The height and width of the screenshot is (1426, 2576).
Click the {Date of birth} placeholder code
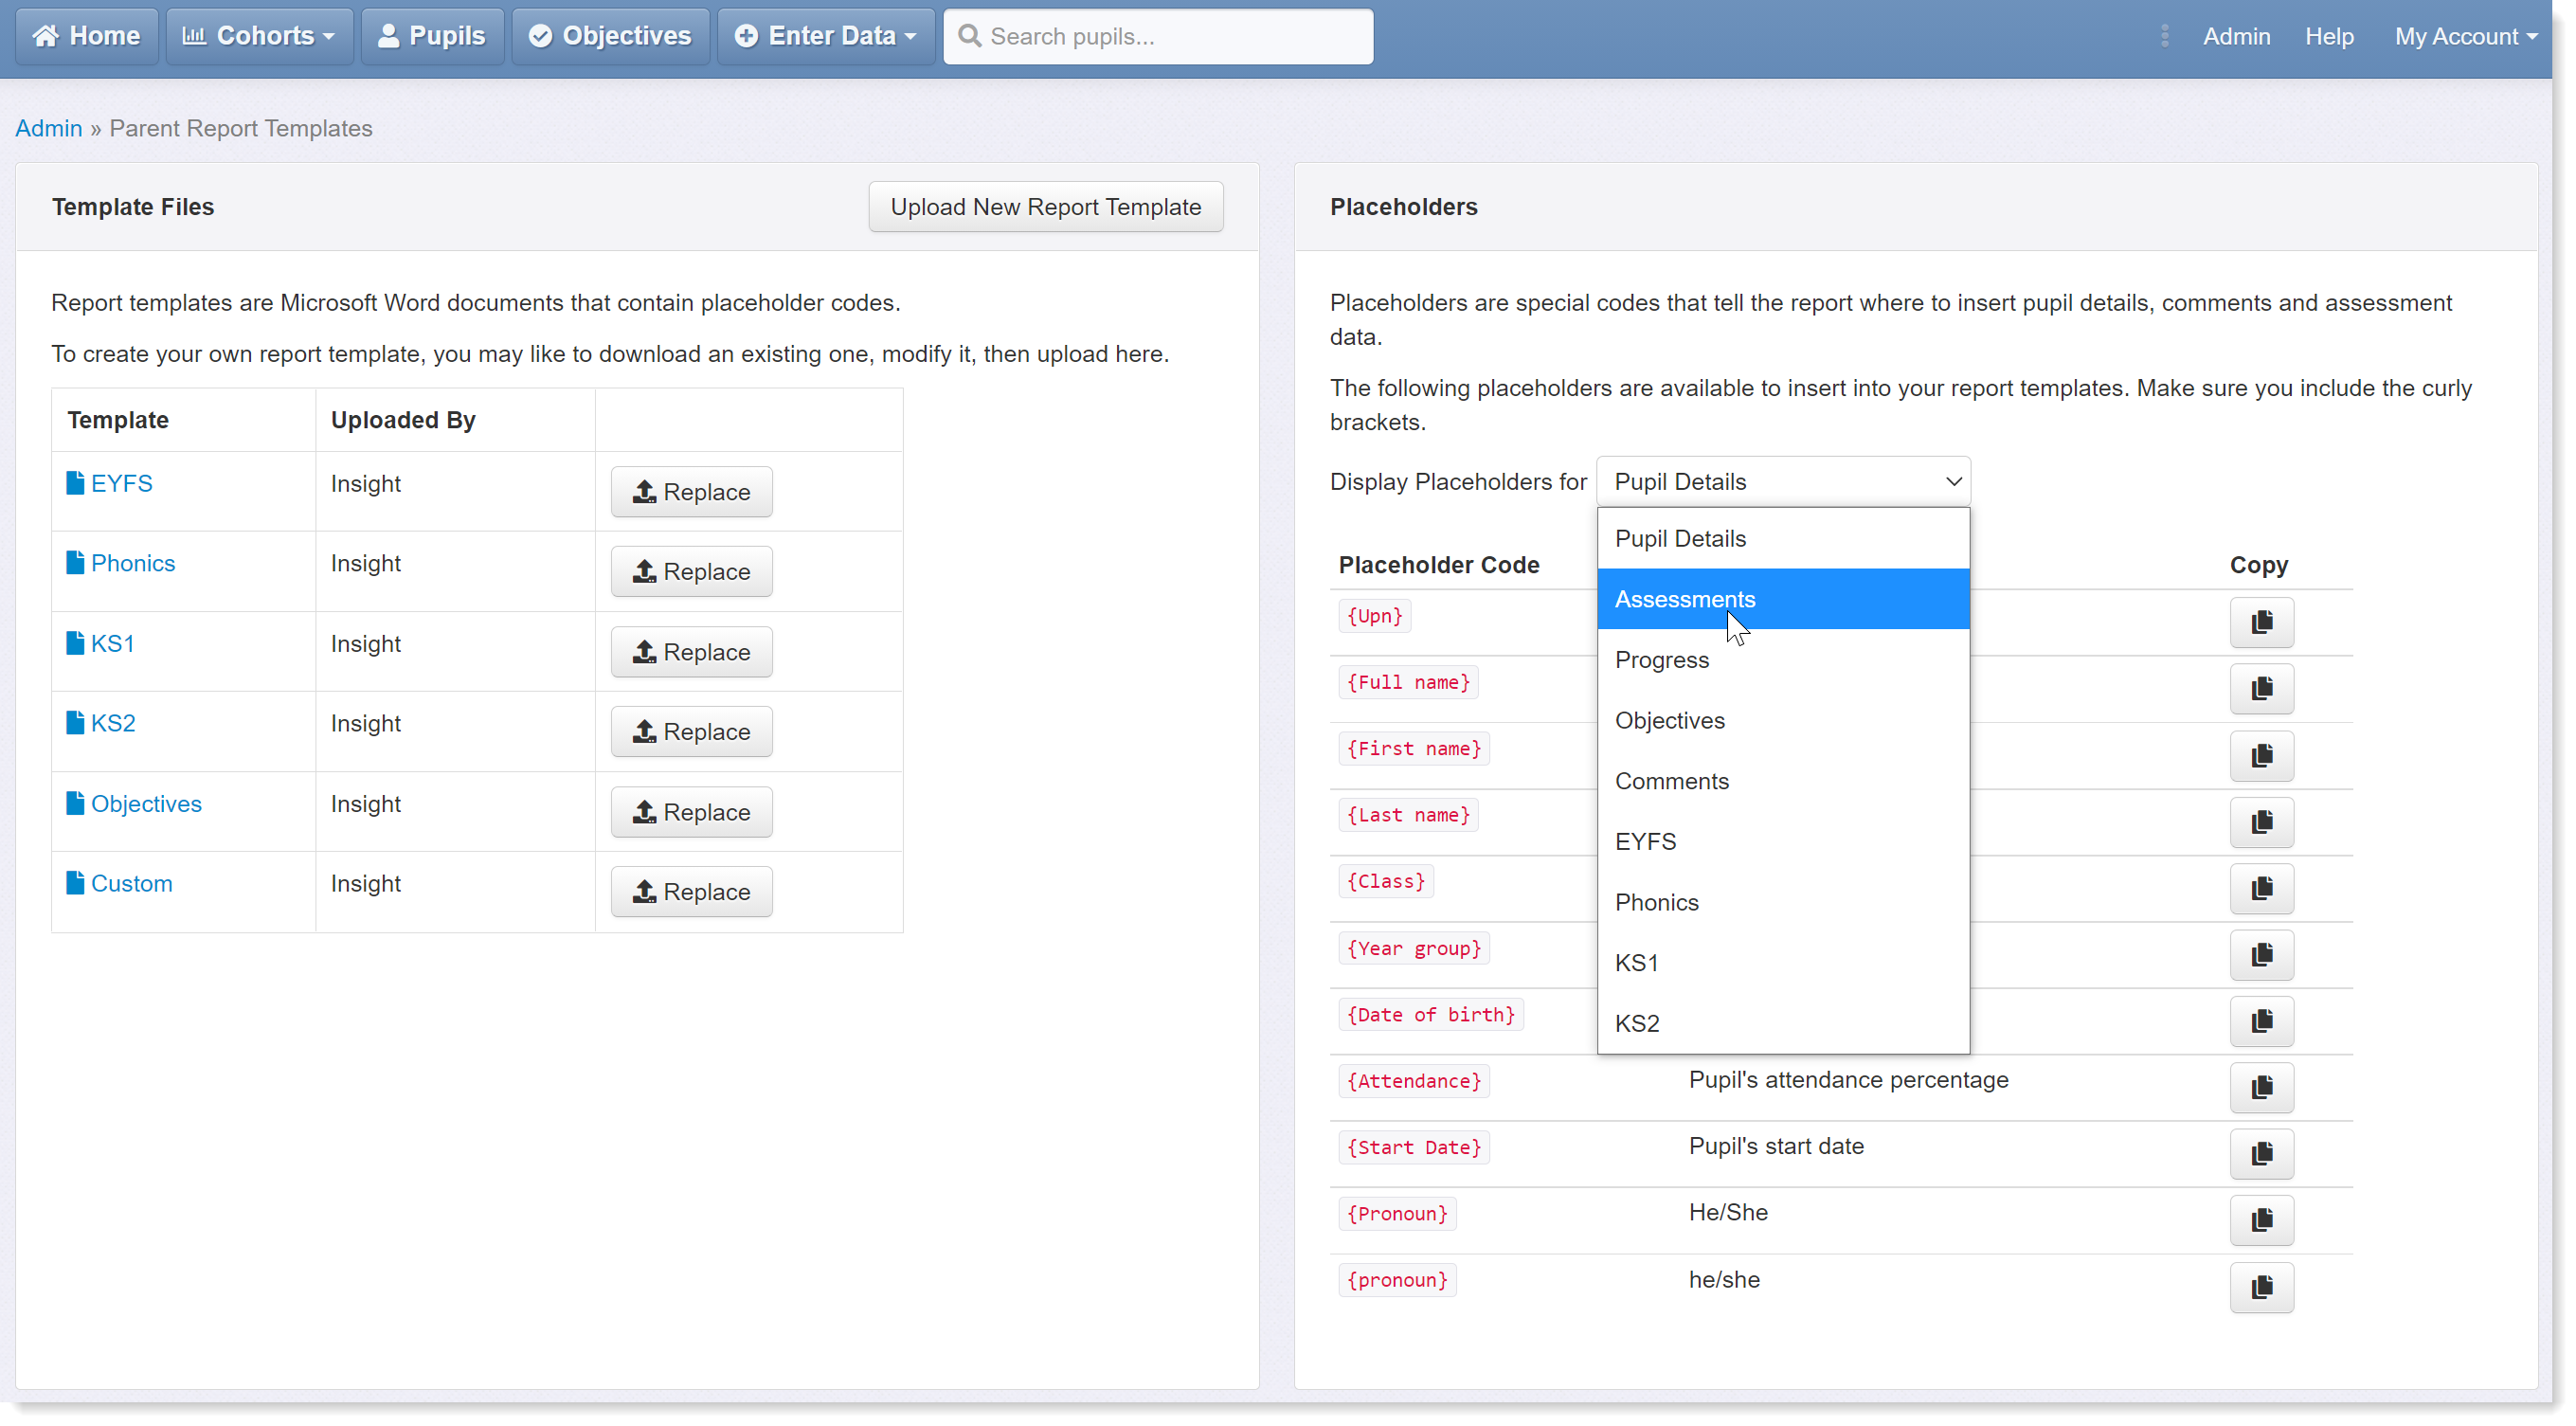pos(1430,1015)
